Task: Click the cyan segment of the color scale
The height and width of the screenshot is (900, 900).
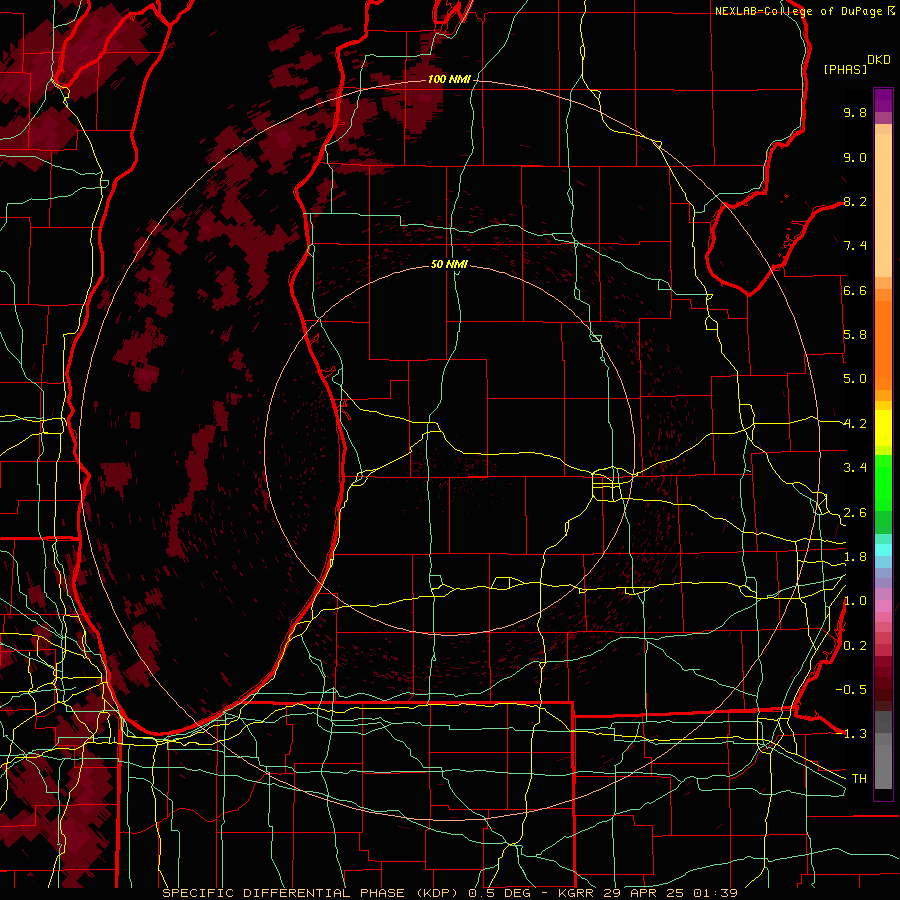Action: click(x=883, y=550)
